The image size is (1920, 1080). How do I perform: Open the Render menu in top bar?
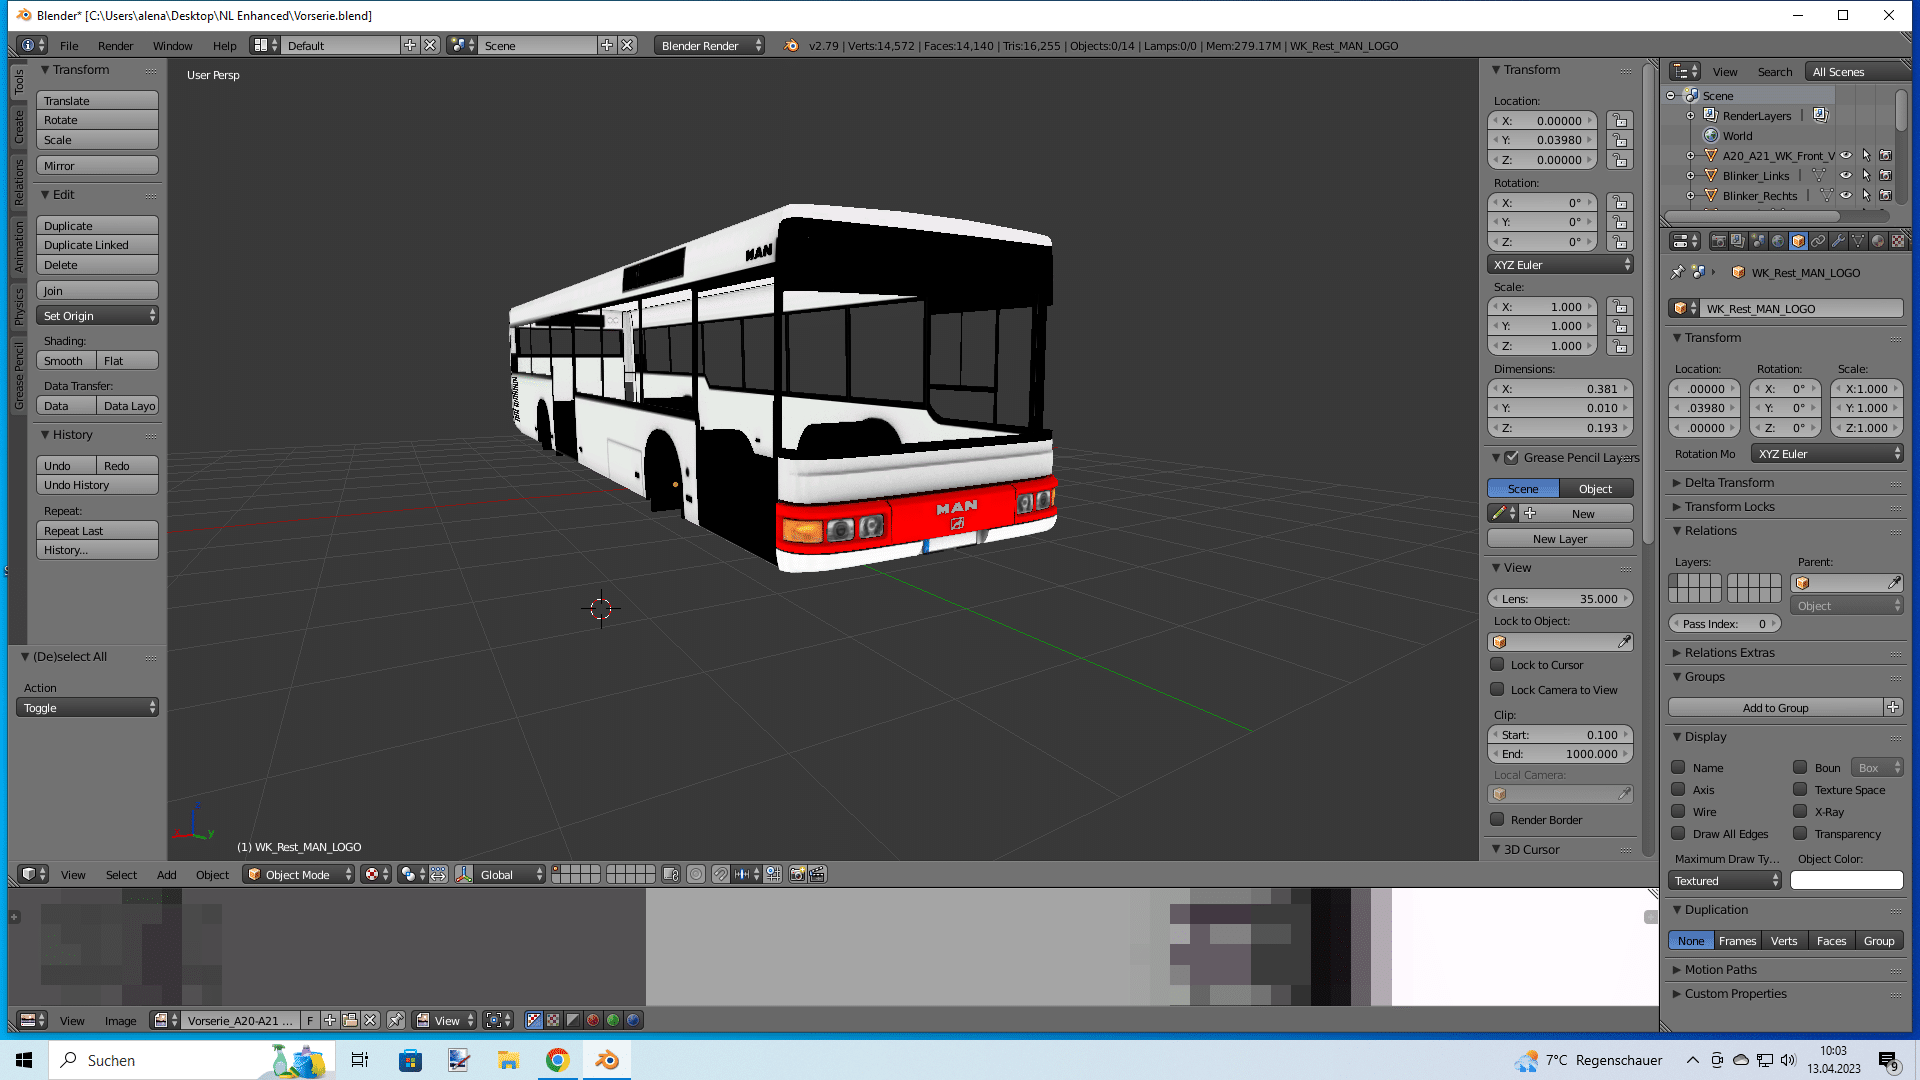pyautogui.click(x=115, y=46)
